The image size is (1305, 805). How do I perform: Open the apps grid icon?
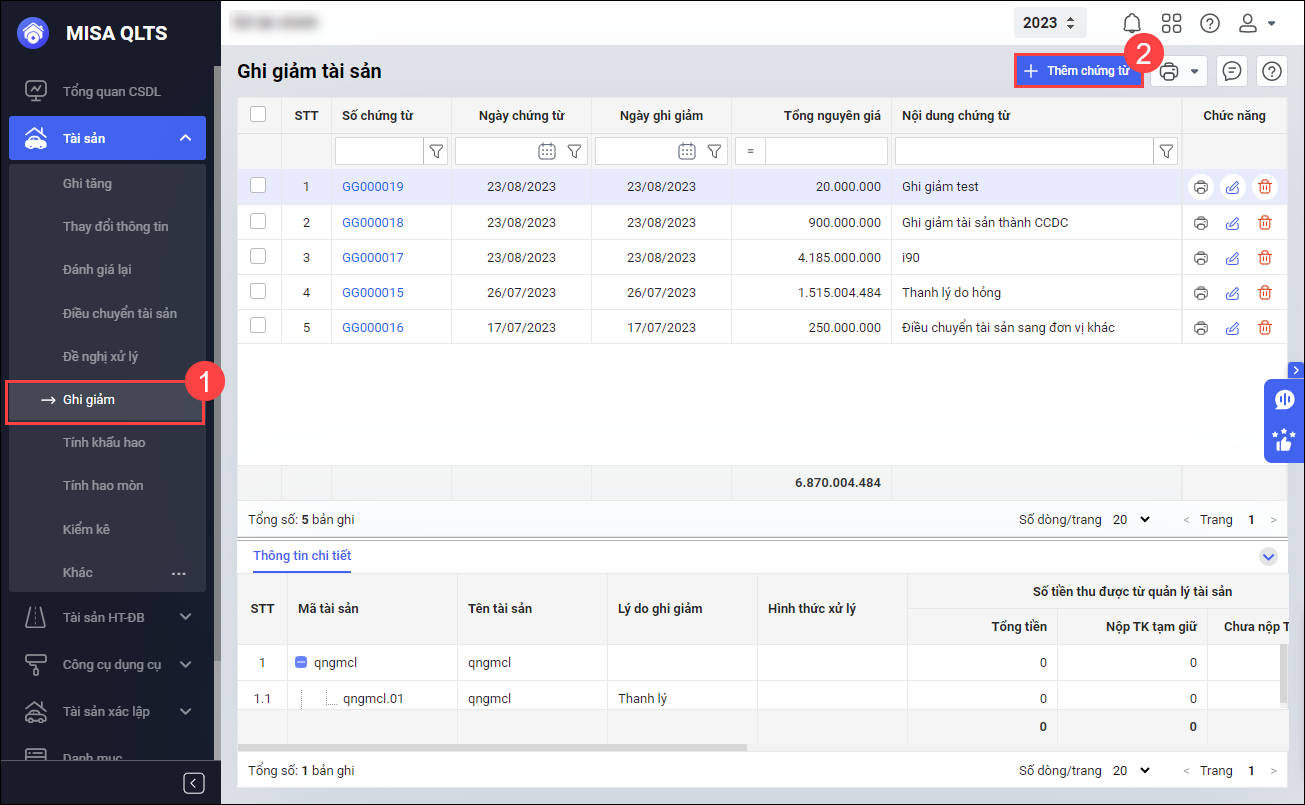[1171, 23]
